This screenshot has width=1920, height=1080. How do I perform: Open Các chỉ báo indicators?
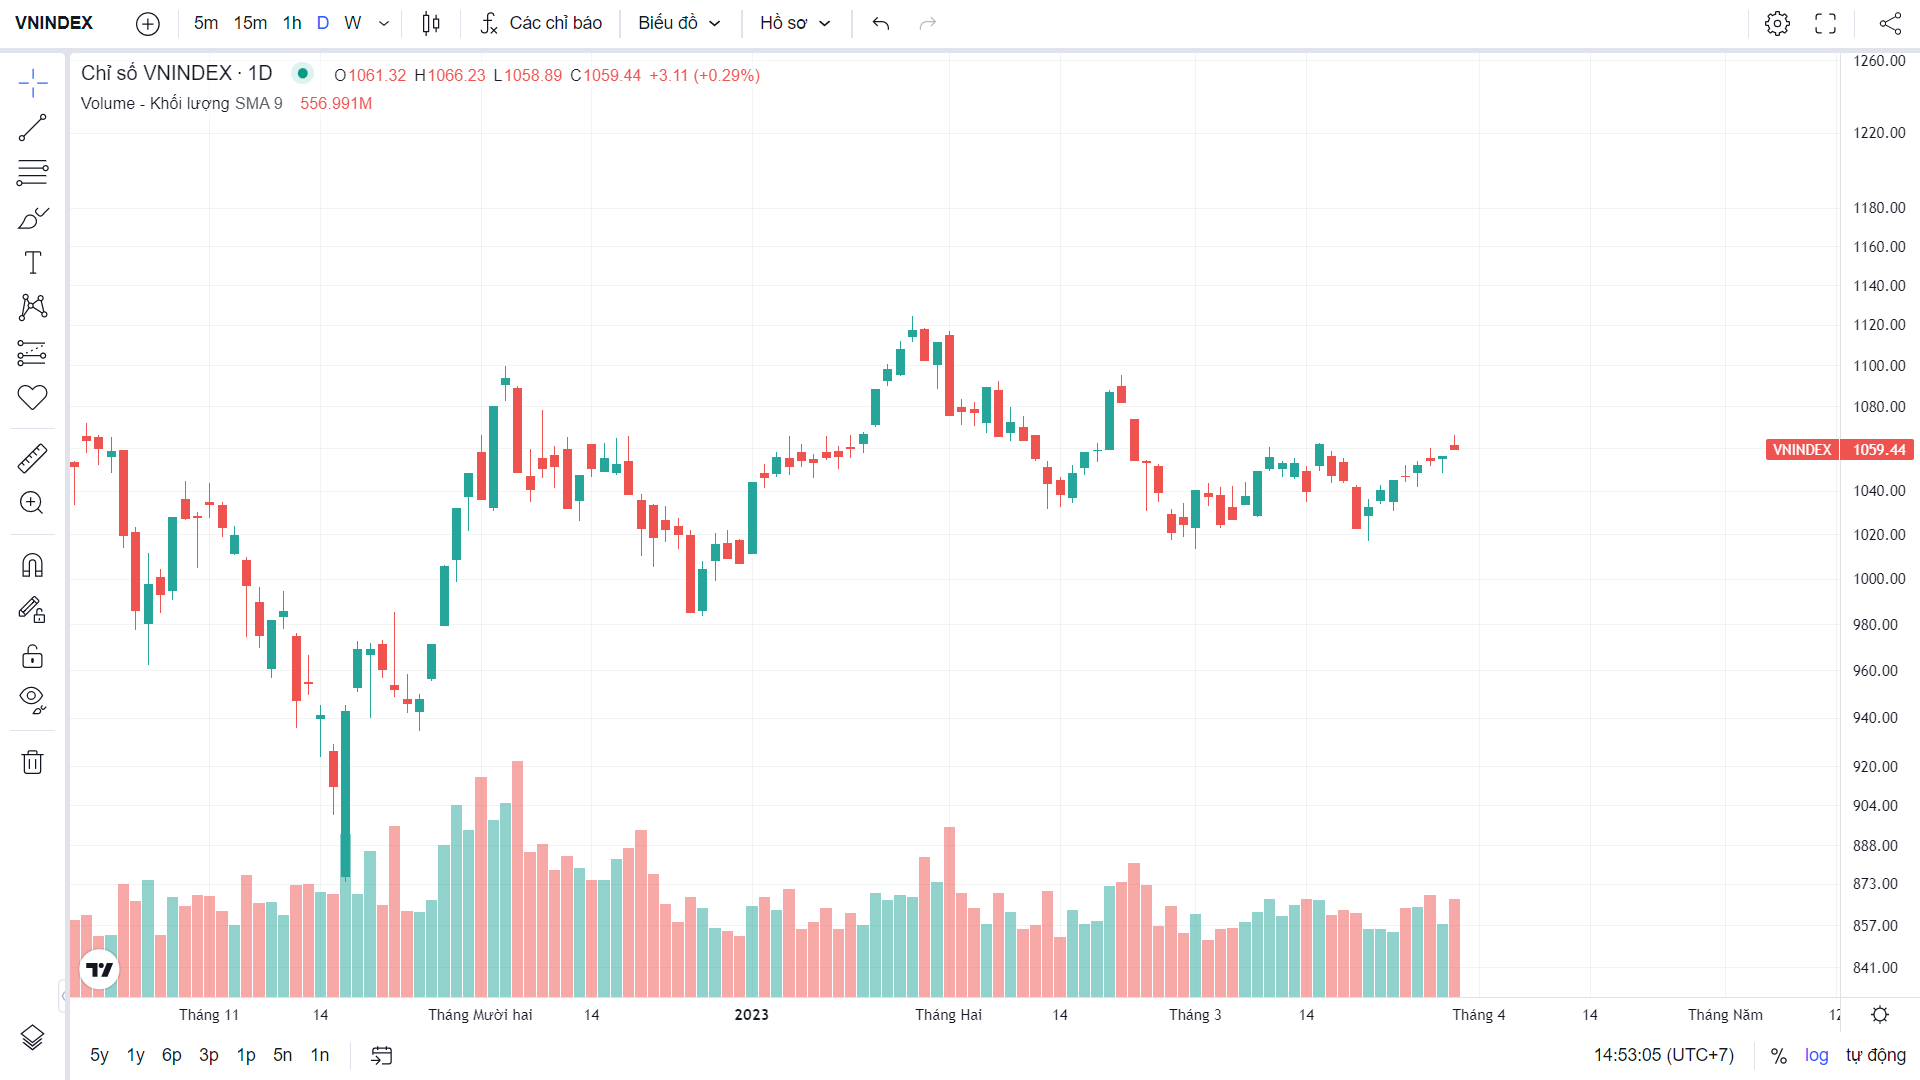click(x=541, y=23)
